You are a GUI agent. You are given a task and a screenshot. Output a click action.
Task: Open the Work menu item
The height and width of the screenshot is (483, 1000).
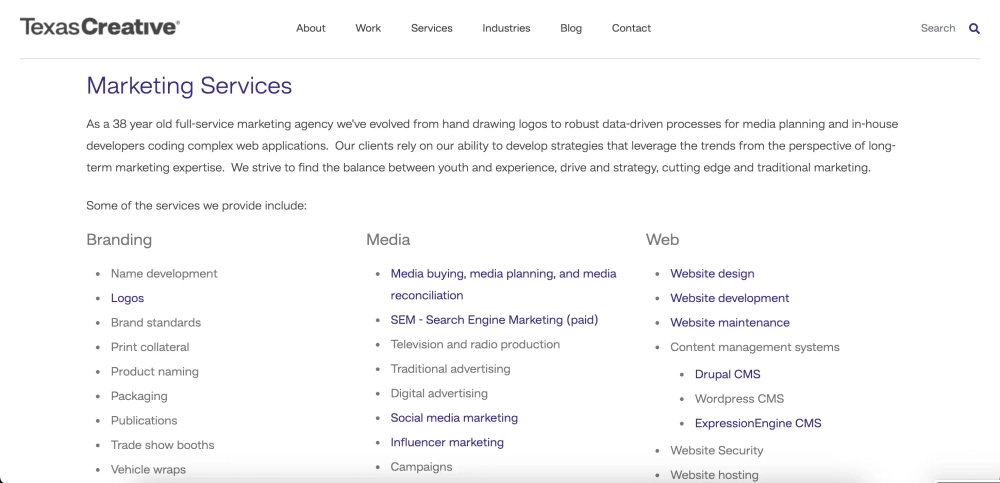pos(368,28)
